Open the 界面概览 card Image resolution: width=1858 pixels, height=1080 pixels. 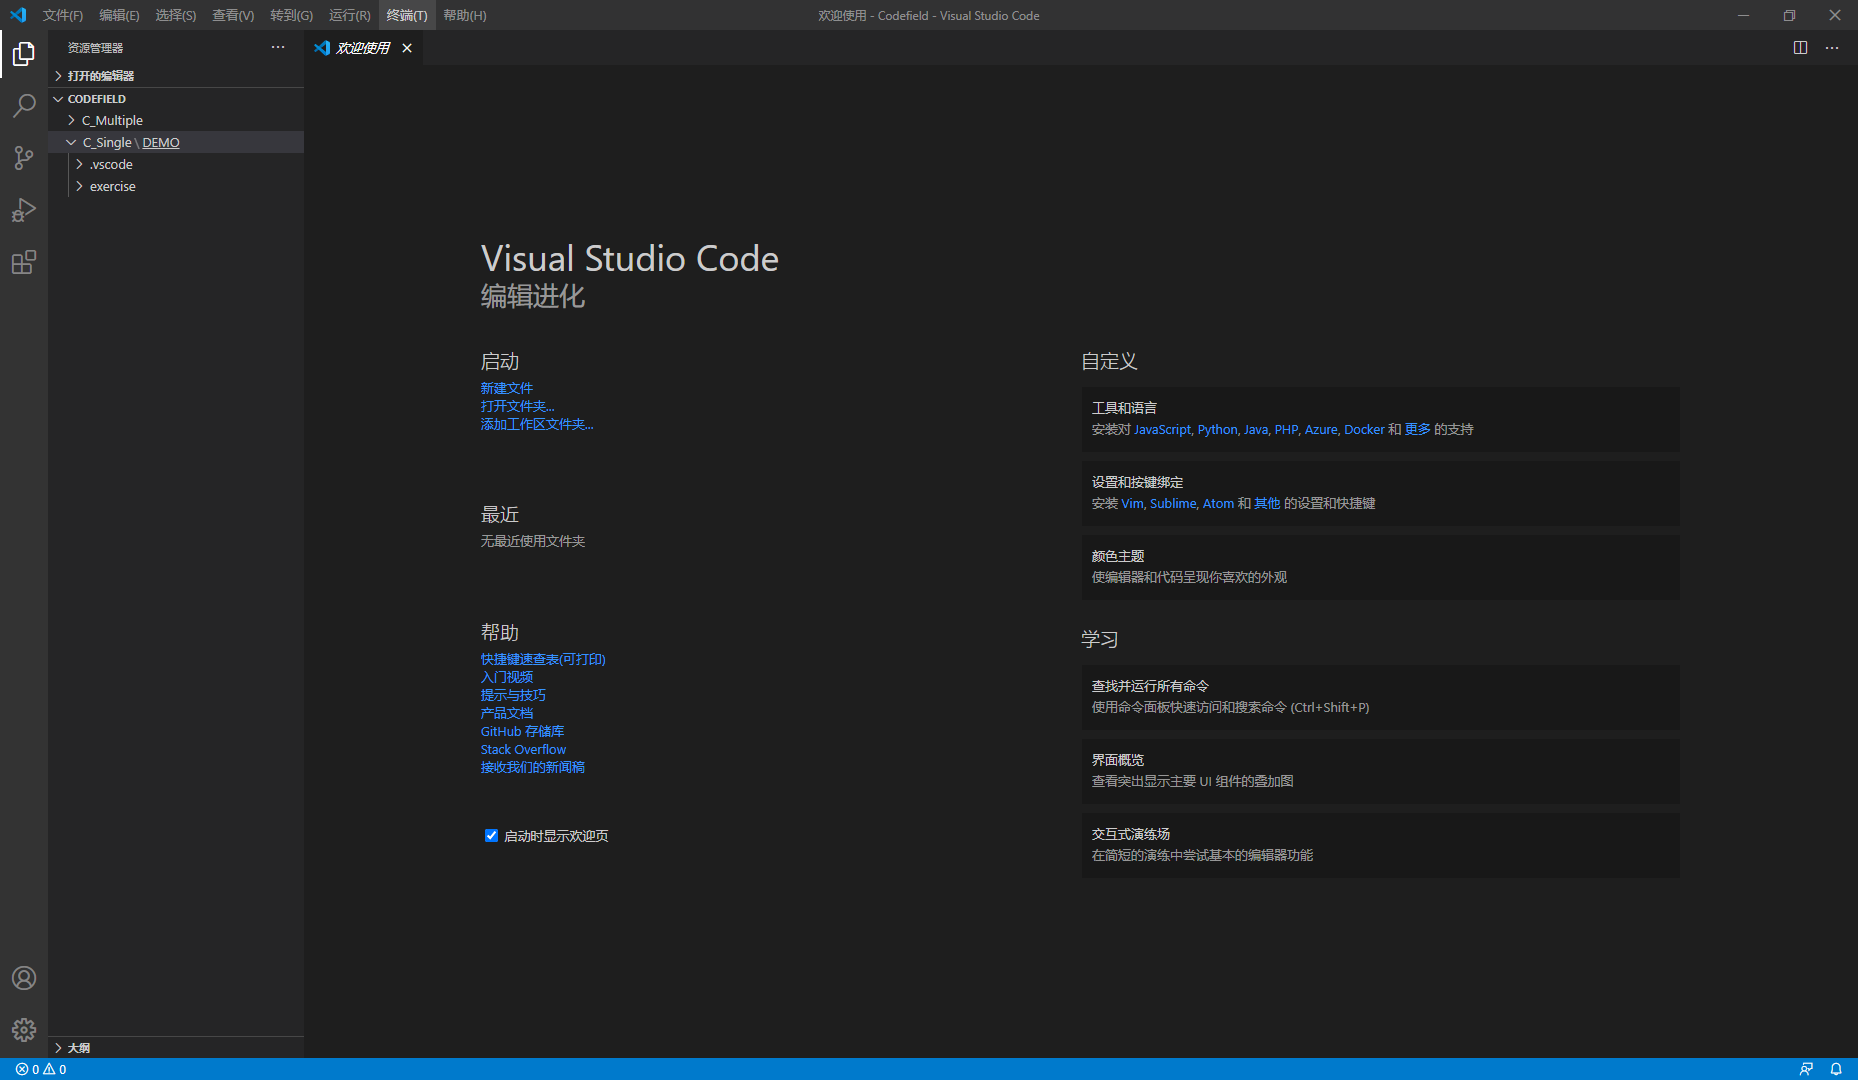[1380, 771]
